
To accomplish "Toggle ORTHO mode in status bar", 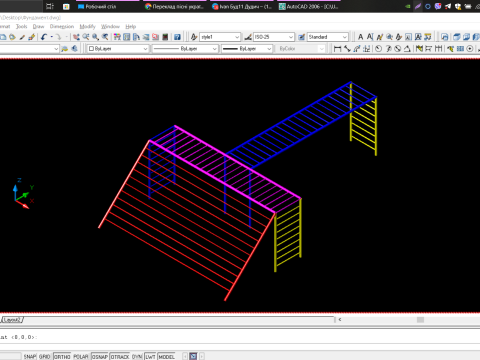I will coord(62,357).
